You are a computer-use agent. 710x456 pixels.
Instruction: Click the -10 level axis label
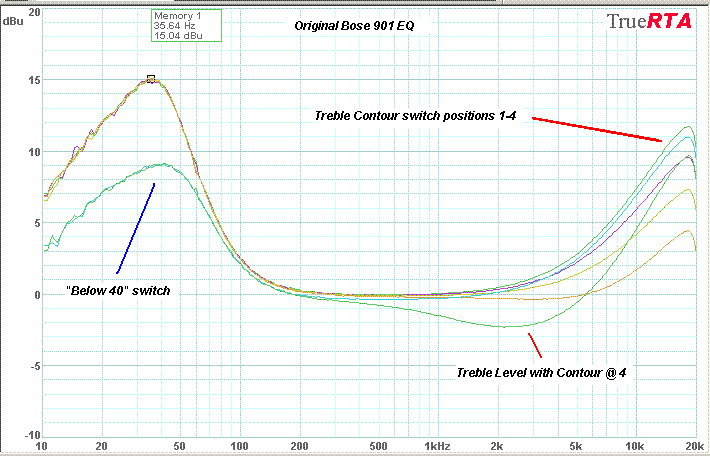[33, 436]
